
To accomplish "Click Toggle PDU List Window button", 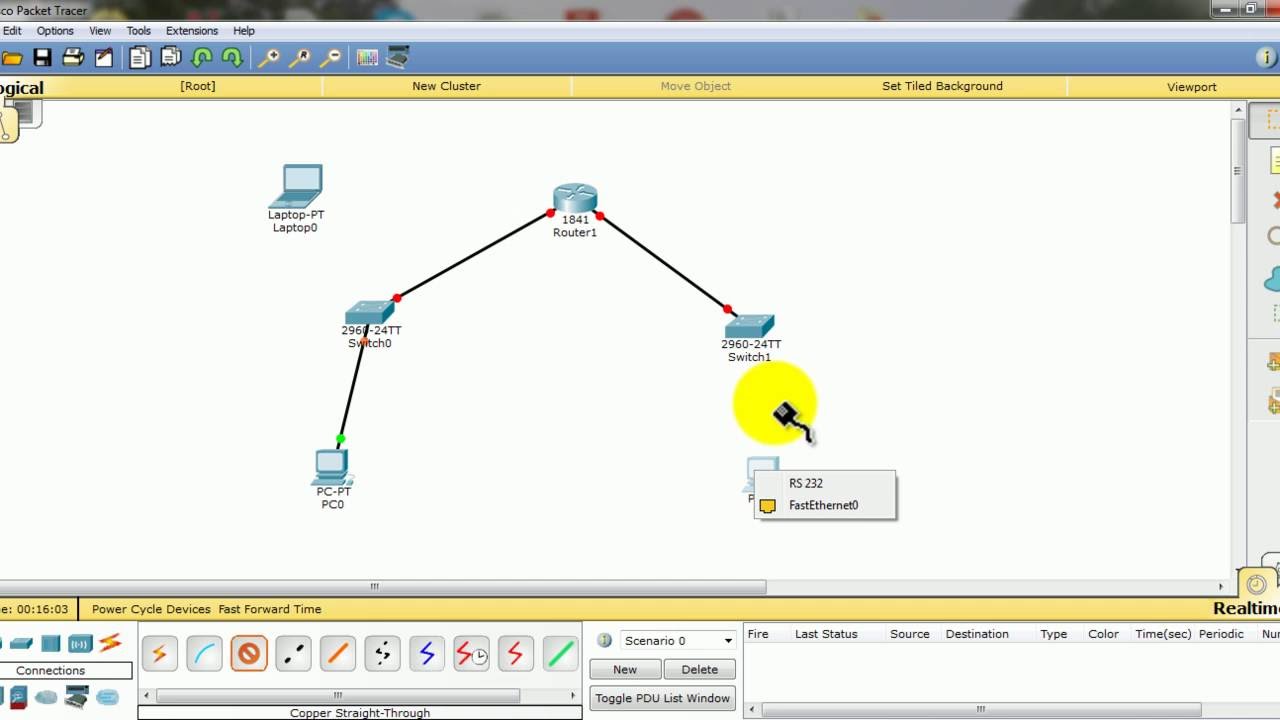I will point(663,698).
